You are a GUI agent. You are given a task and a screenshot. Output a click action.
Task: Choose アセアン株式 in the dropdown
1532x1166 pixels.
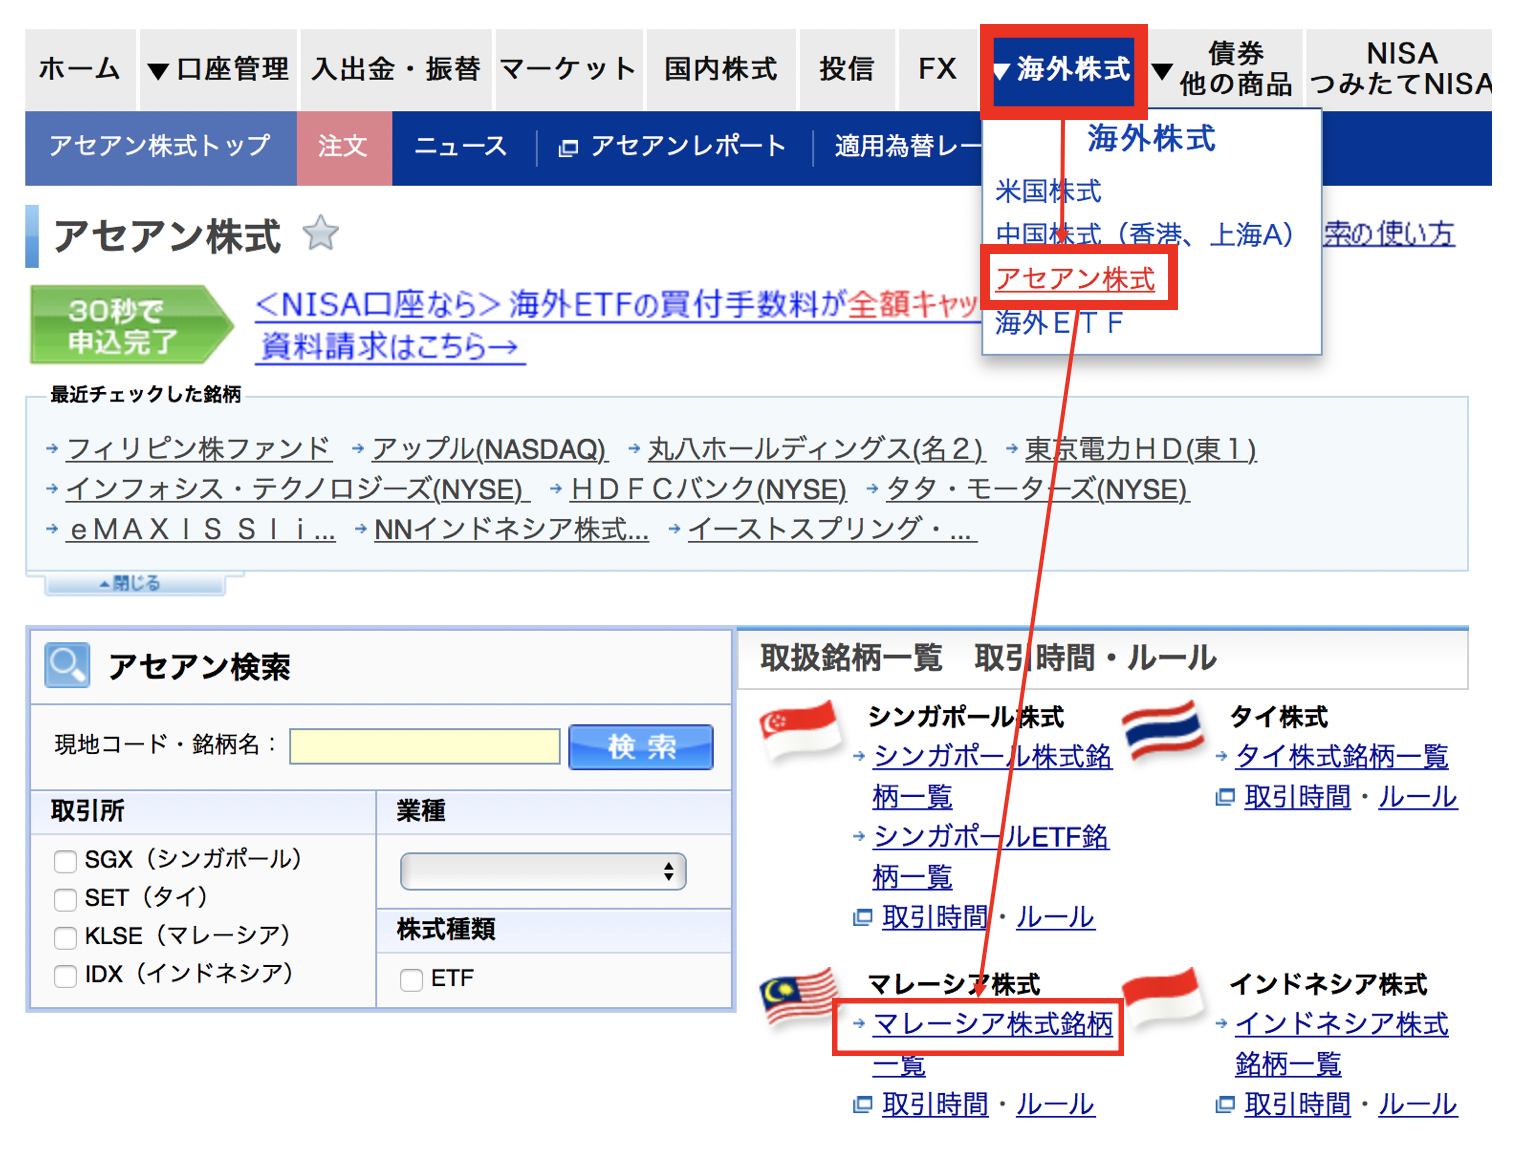point(1075,279)
